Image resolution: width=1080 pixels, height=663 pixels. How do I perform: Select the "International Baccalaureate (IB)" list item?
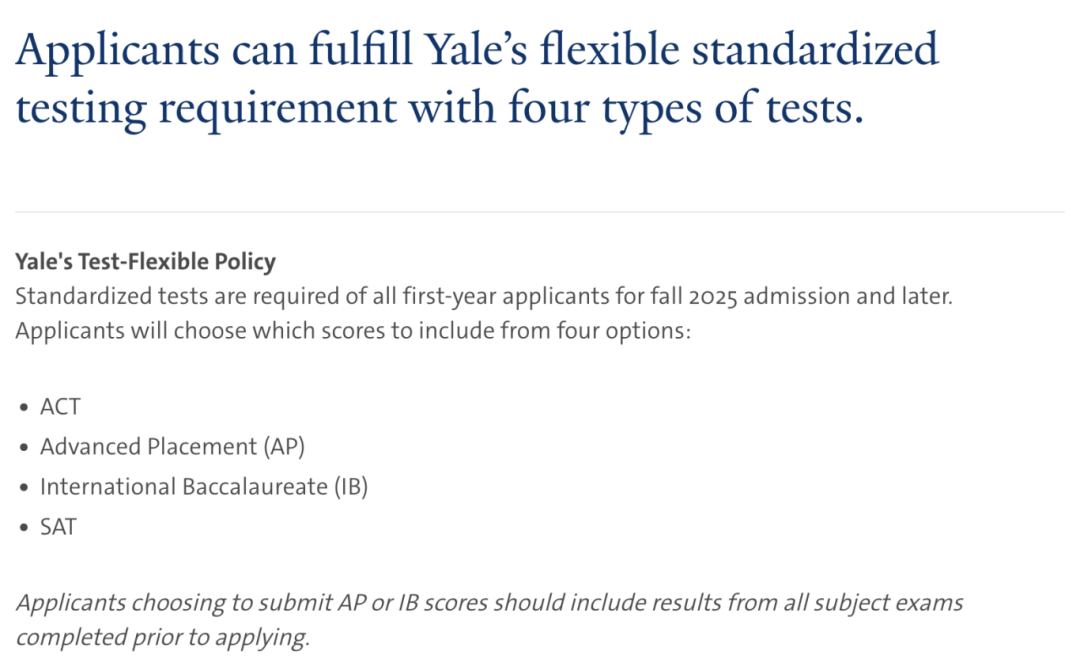203,487
